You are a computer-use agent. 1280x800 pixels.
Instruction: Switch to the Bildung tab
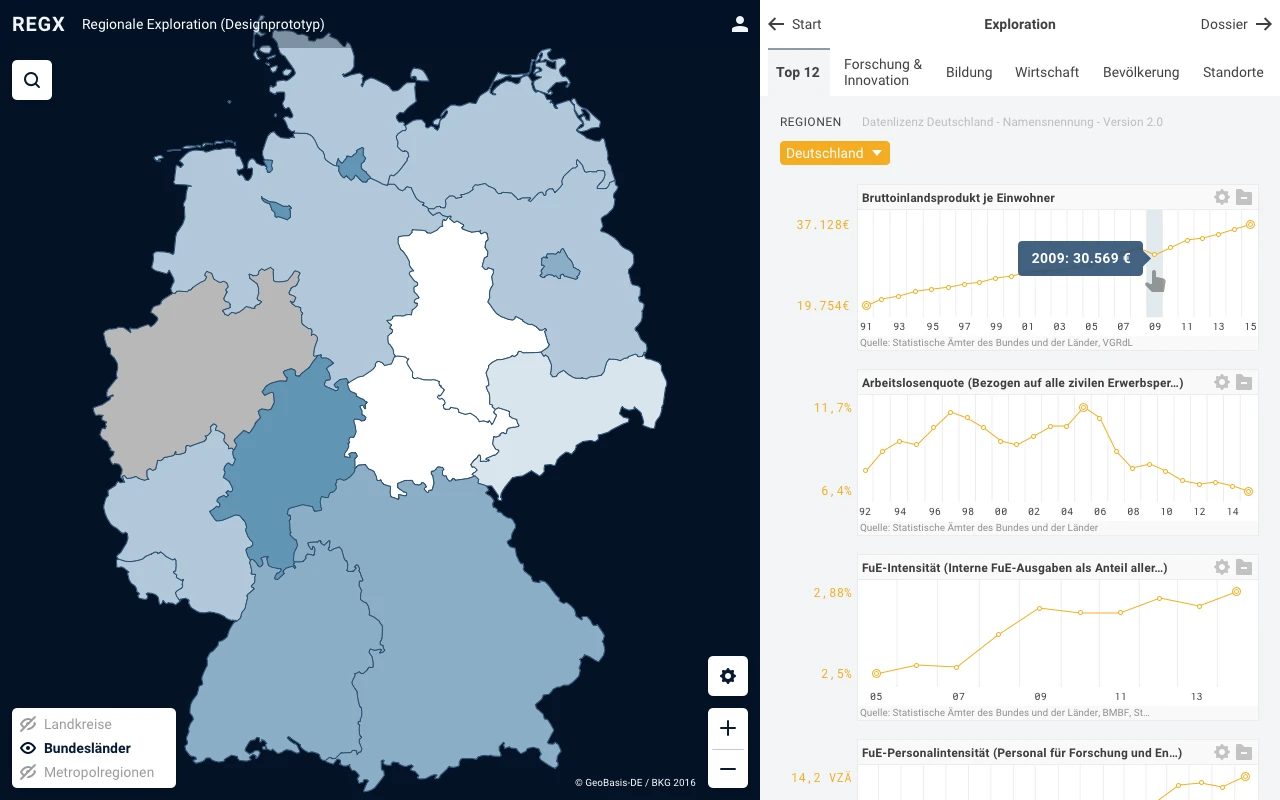tap(969, 72)
